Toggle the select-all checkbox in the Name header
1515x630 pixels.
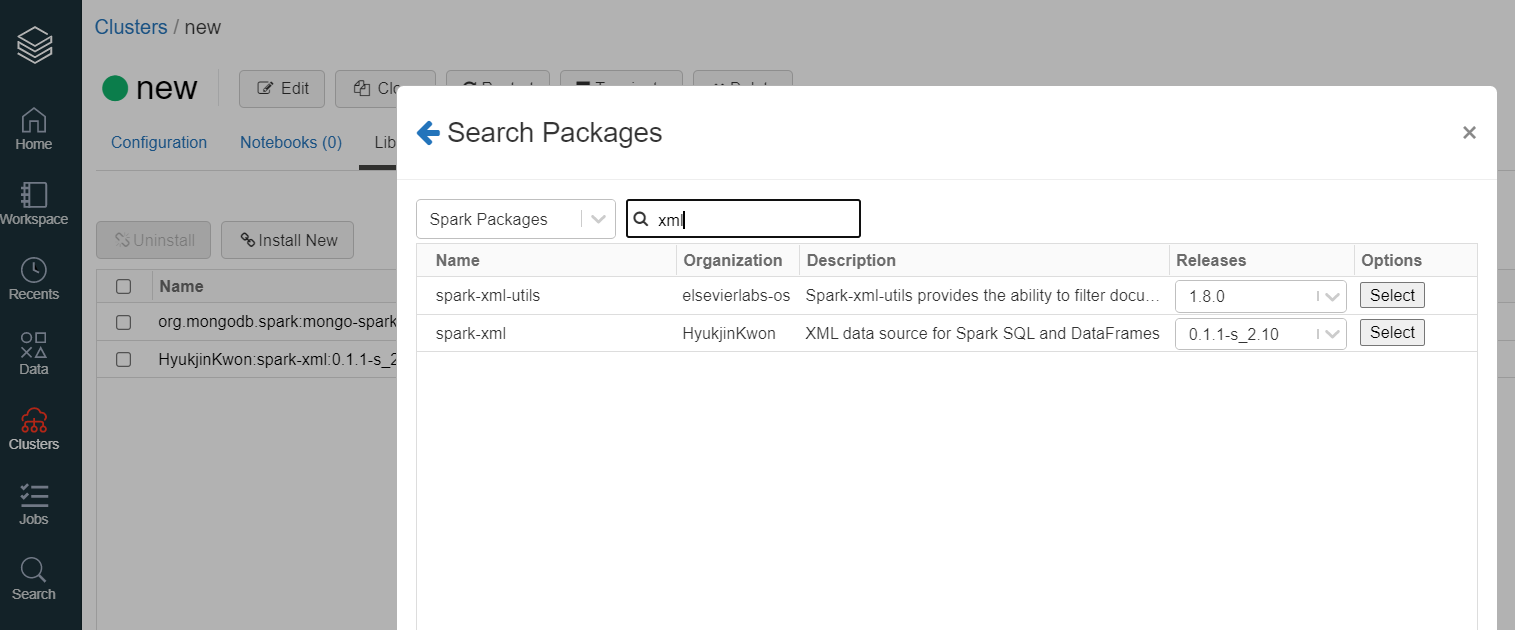(x=124, y=287)
